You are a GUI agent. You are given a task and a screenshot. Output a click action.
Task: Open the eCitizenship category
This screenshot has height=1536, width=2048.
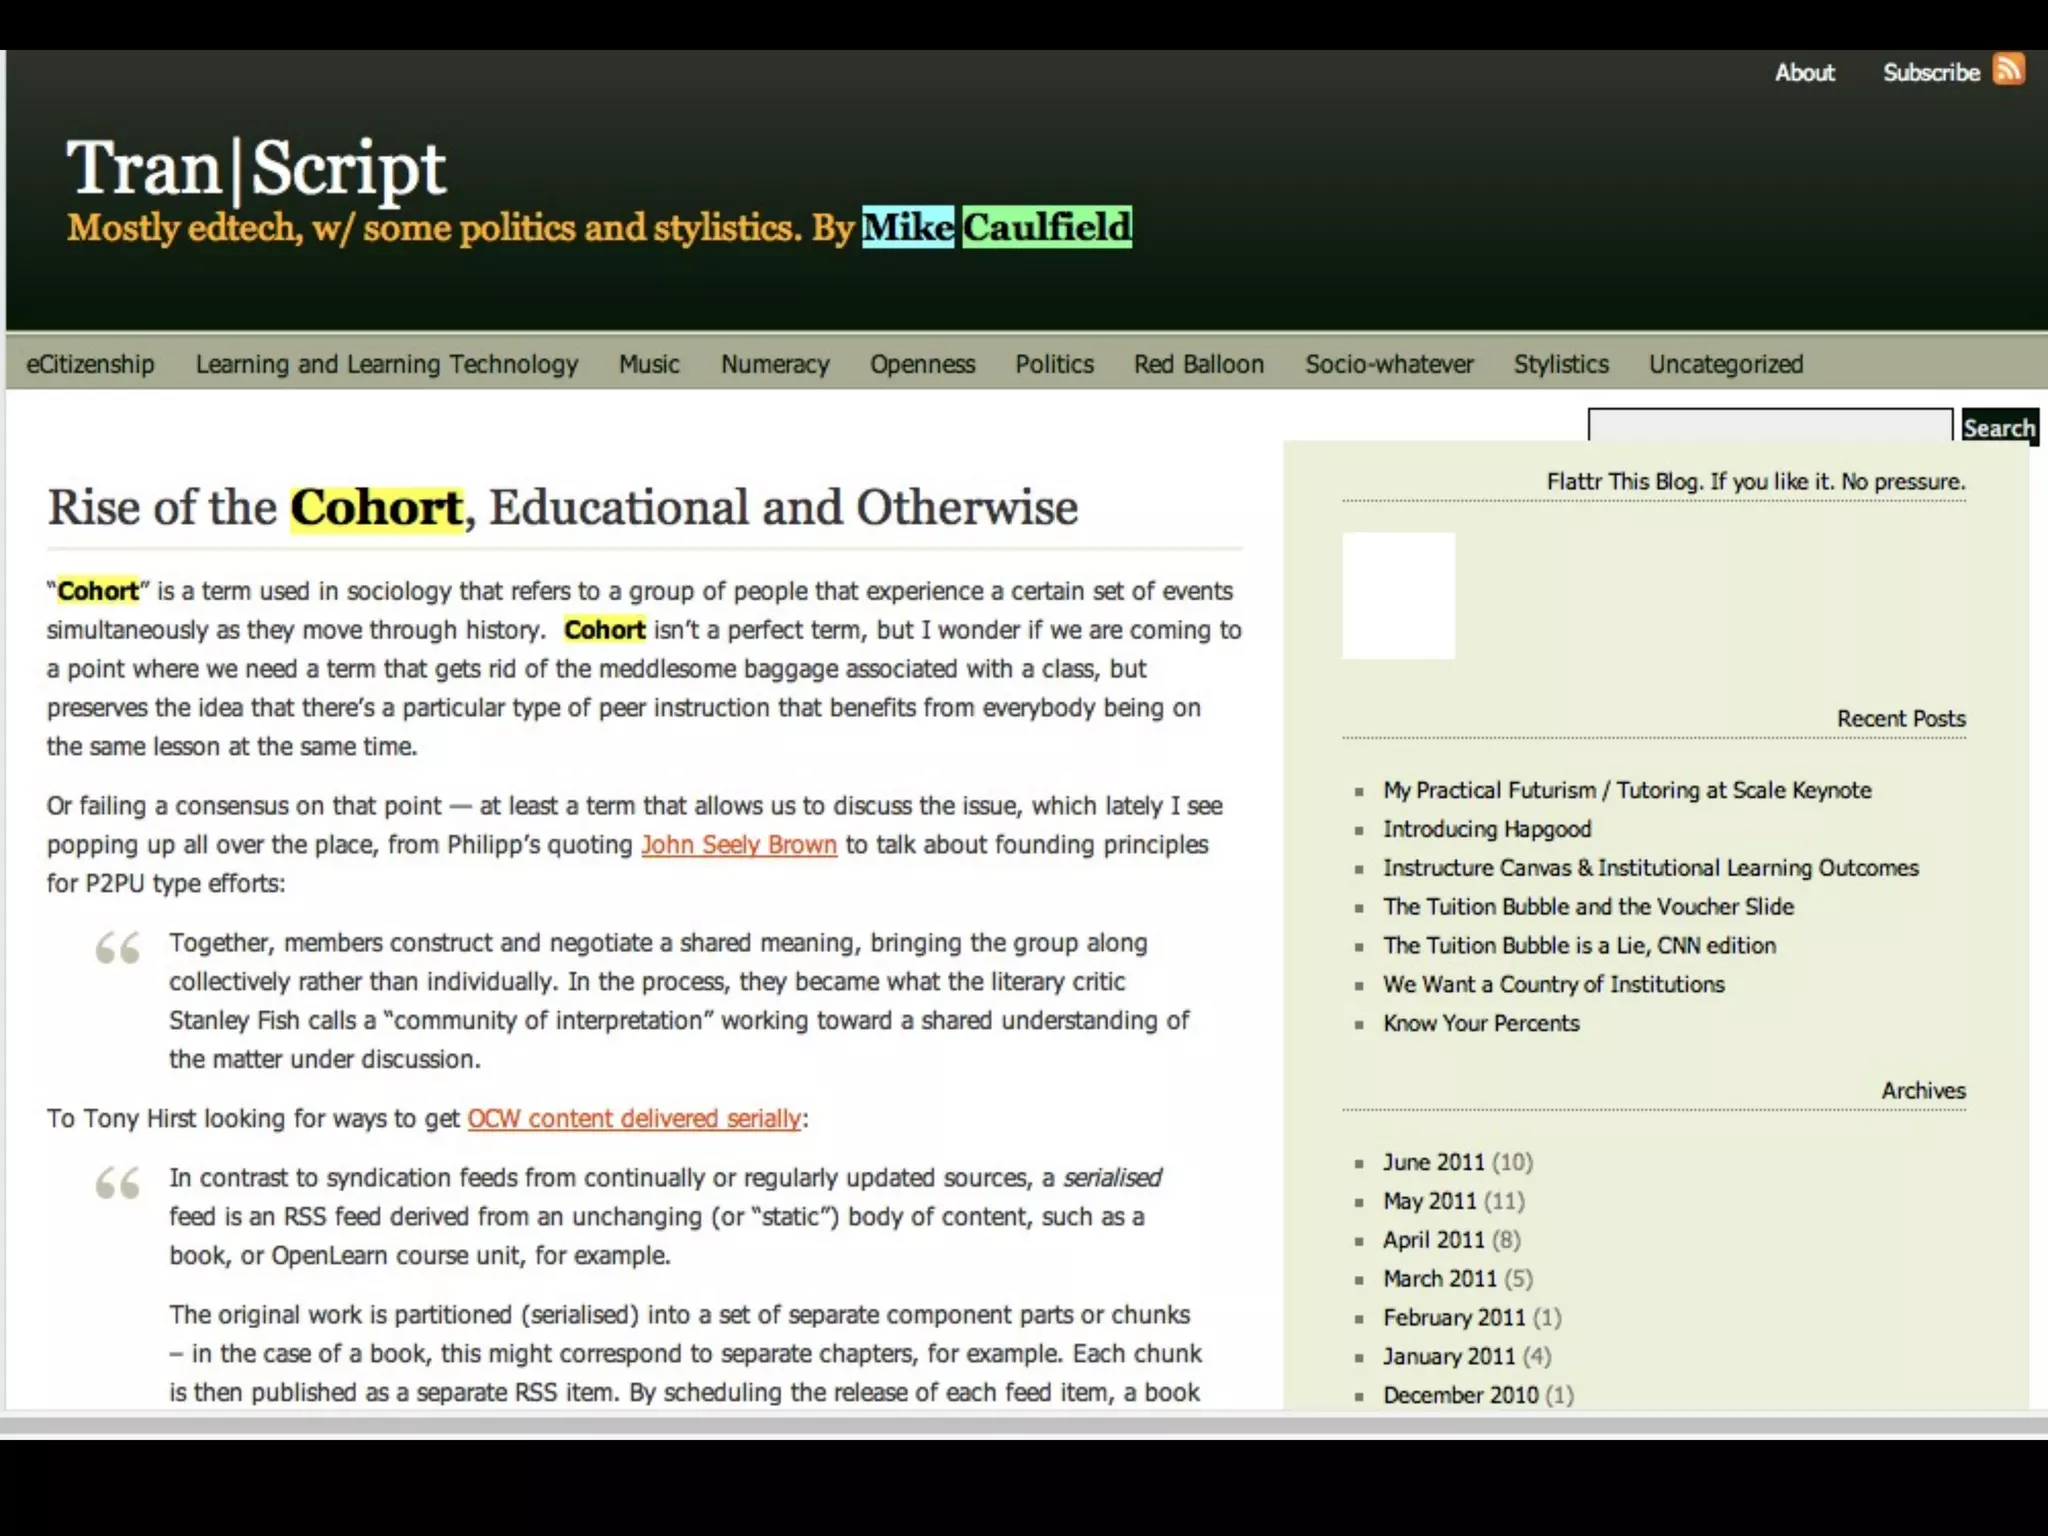(90, 364)
